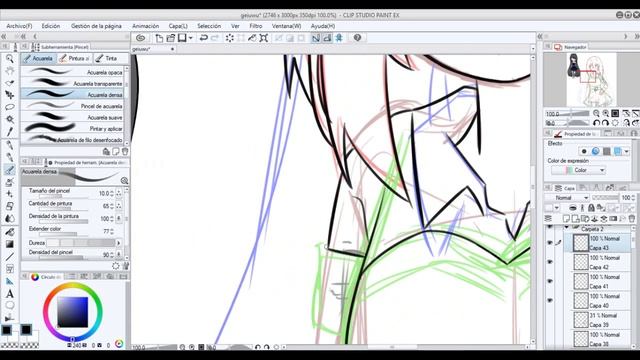Screen dimensions: 640x360
Task: Toggle the border effect circle icon
Action: coord(584,151)
